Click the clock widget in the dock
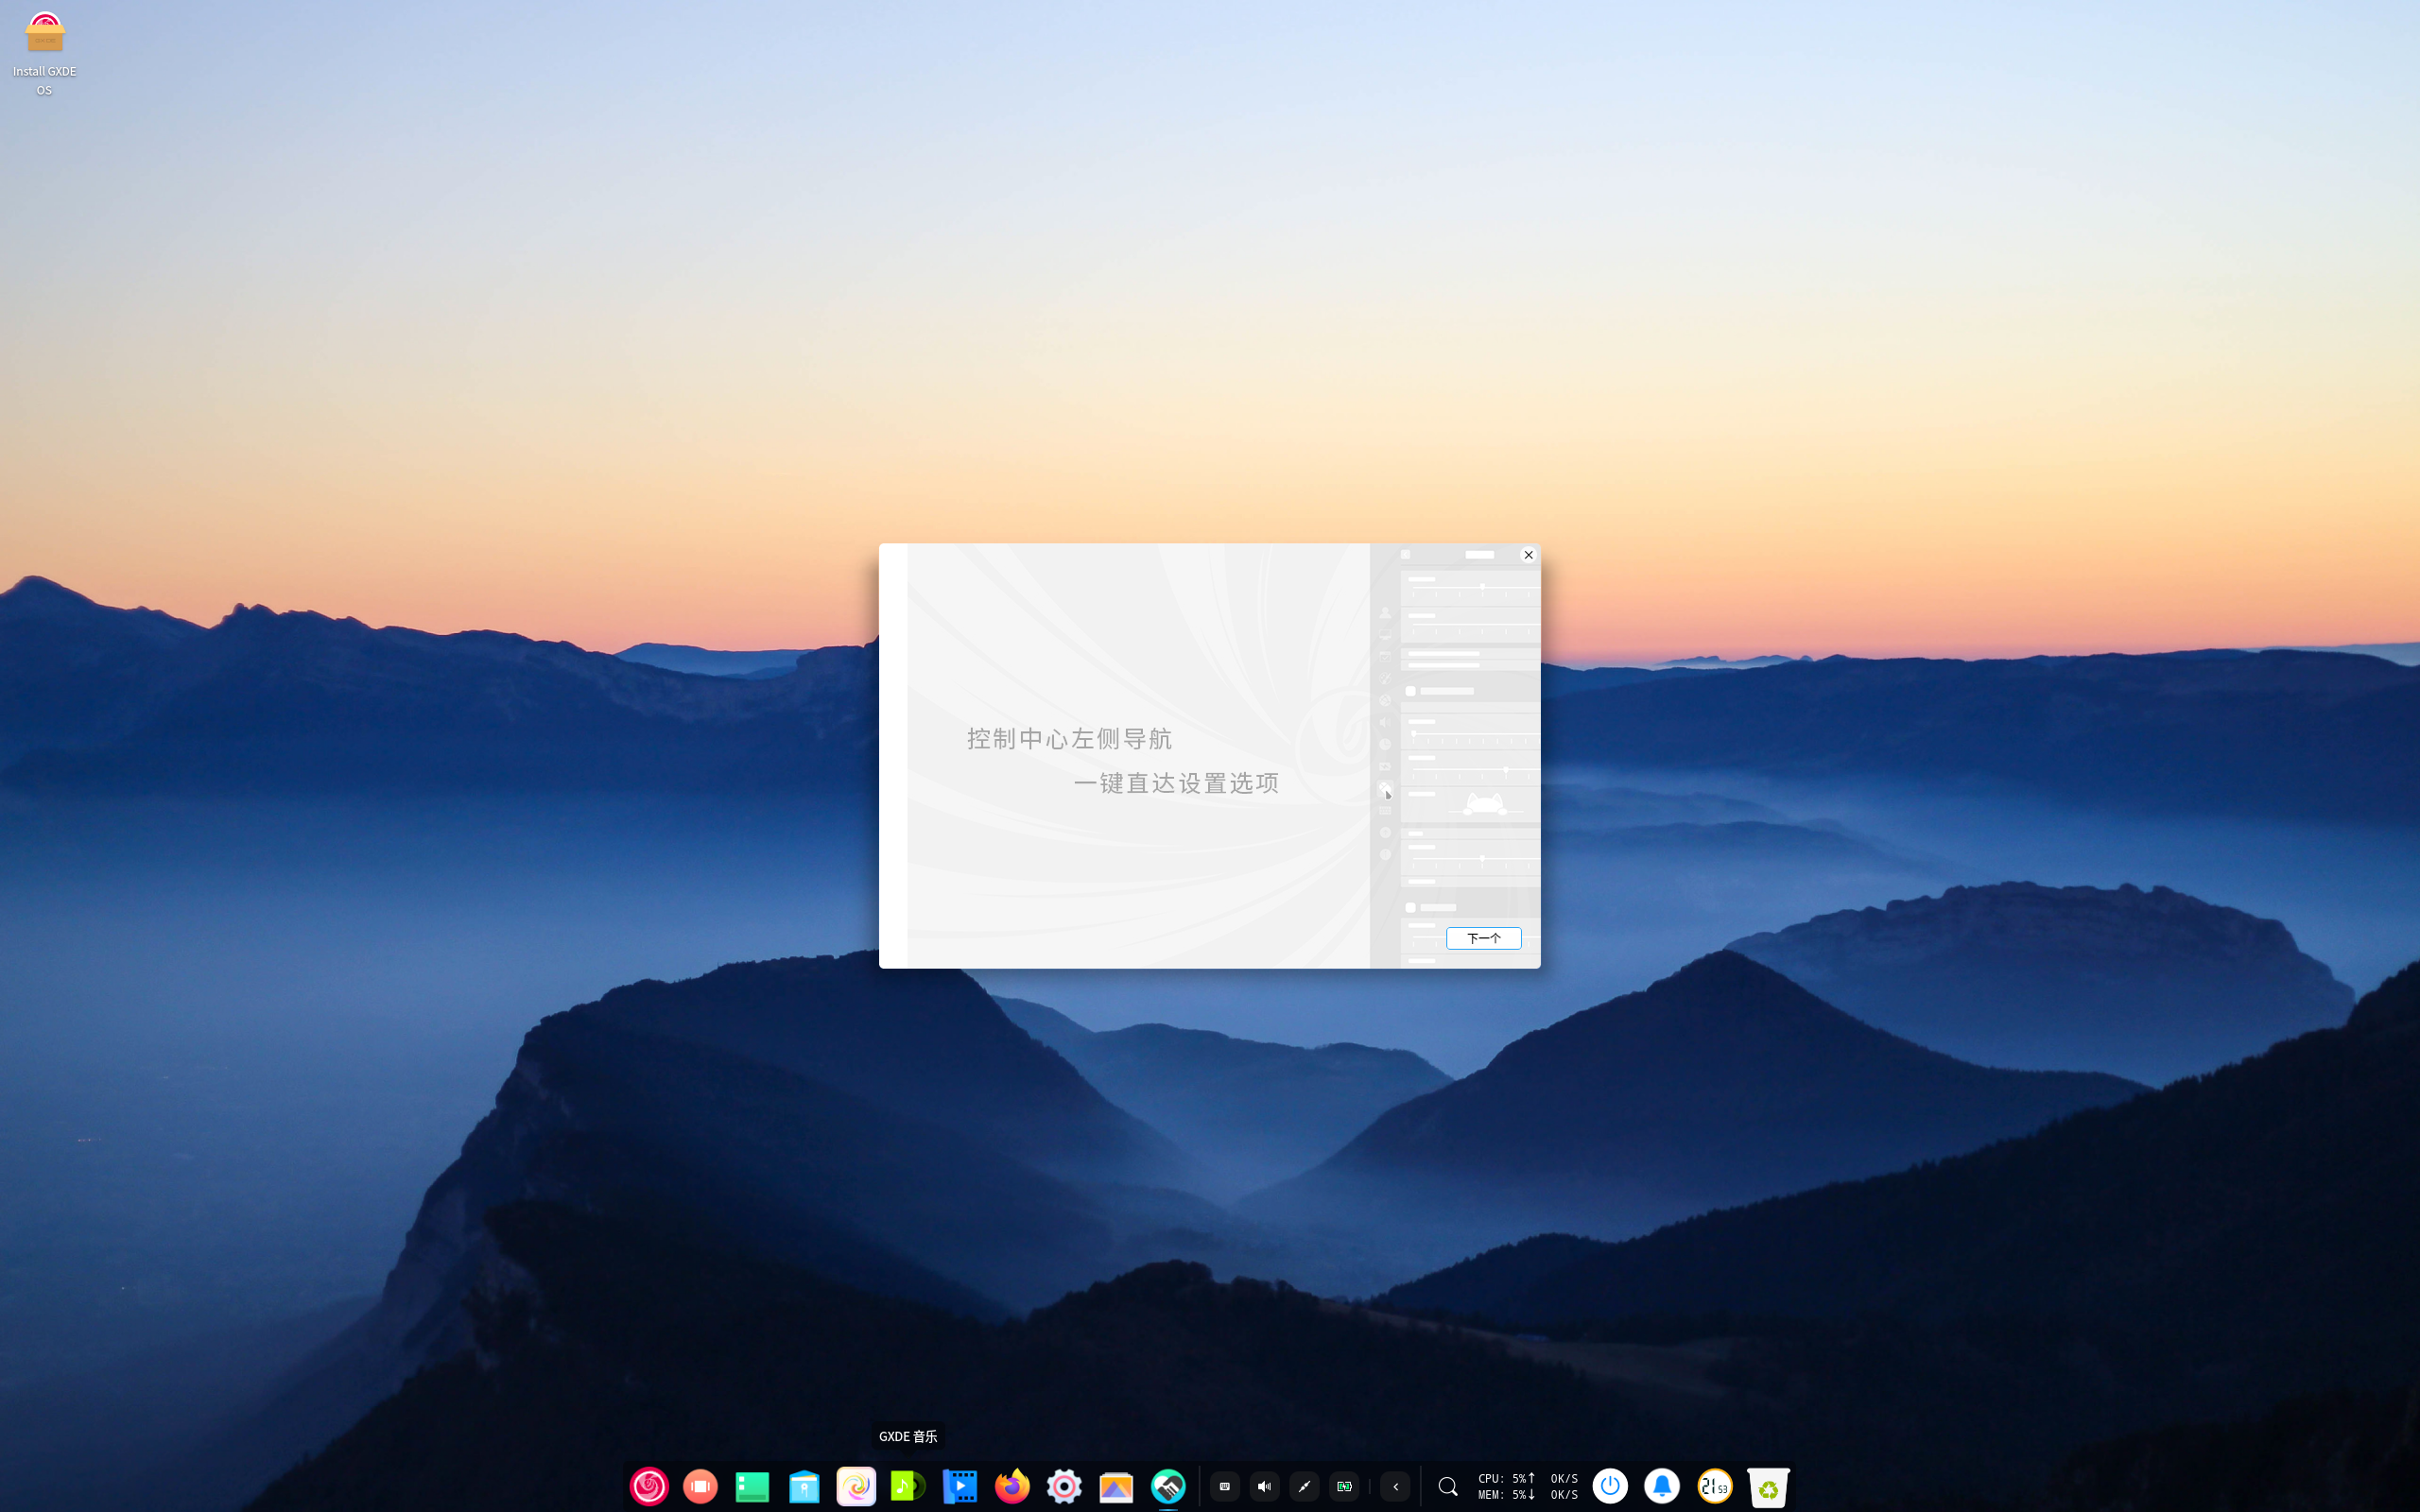This screenshot has height=1512, width=2420. pyautogui.click(x=1715, y=1486)
